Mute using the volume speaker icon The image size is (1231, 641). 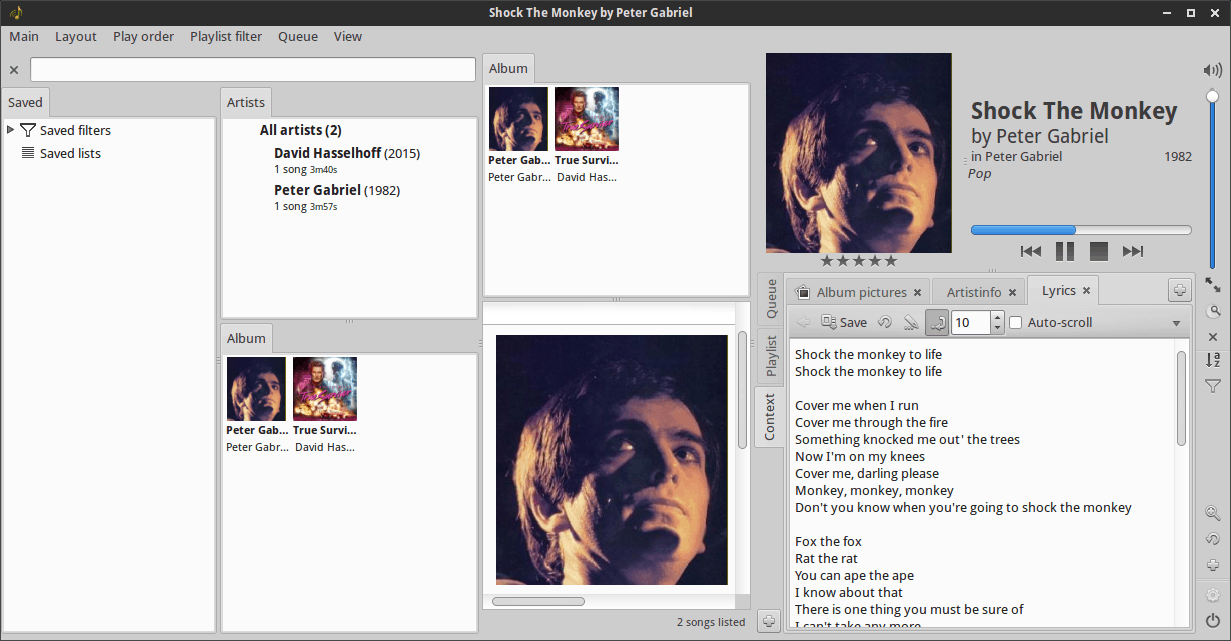[x=1212, y=70]
